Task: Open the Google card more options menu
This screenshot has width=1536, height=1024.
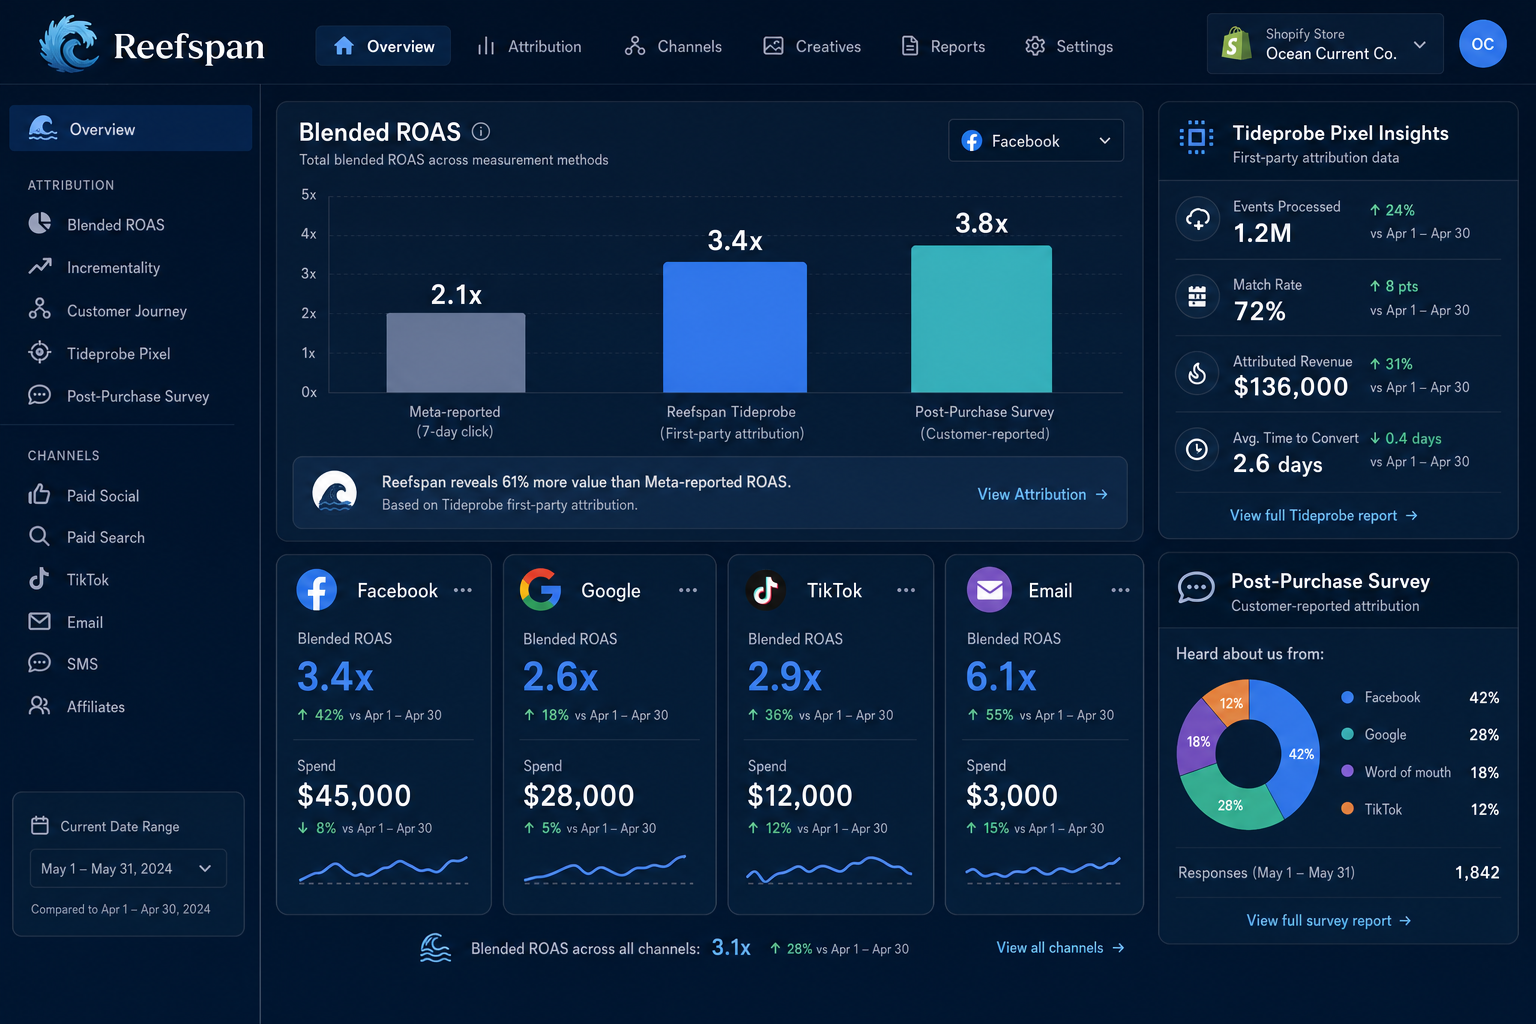Action: click(x=688, y=590)
